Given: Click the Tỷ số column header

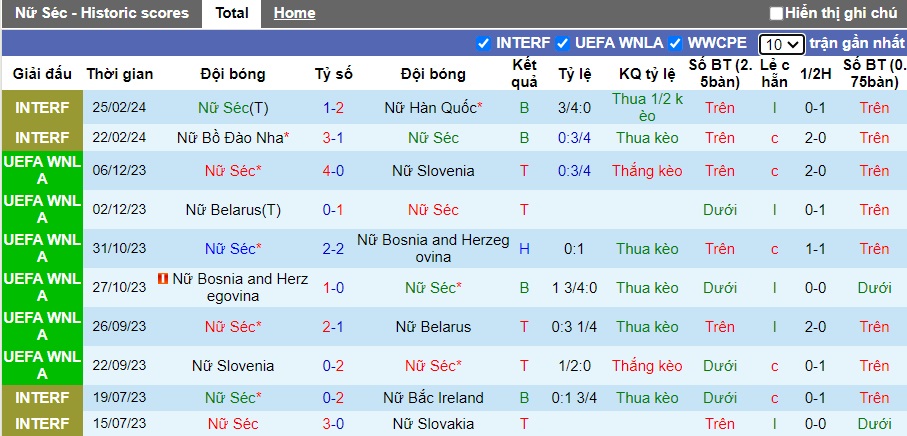Looking at the screenshot, I should tap(334, 74).
